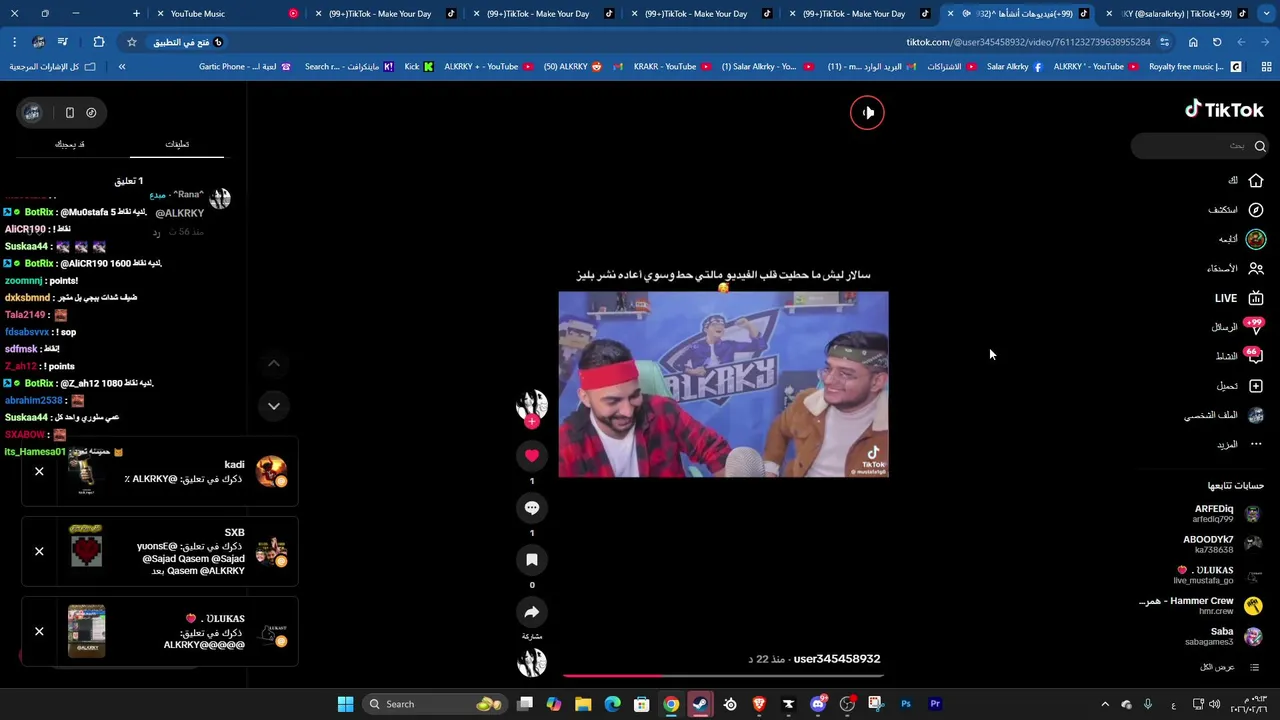
Task: Switch to the comments tab
Action: coord(177,144)
